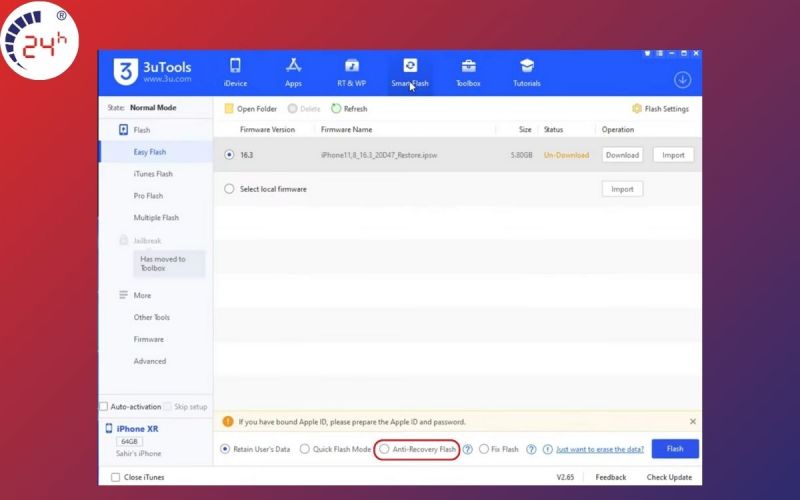This screenshot has width=800, height=500.
Task: Open Flash Settings
Action: 660,109
